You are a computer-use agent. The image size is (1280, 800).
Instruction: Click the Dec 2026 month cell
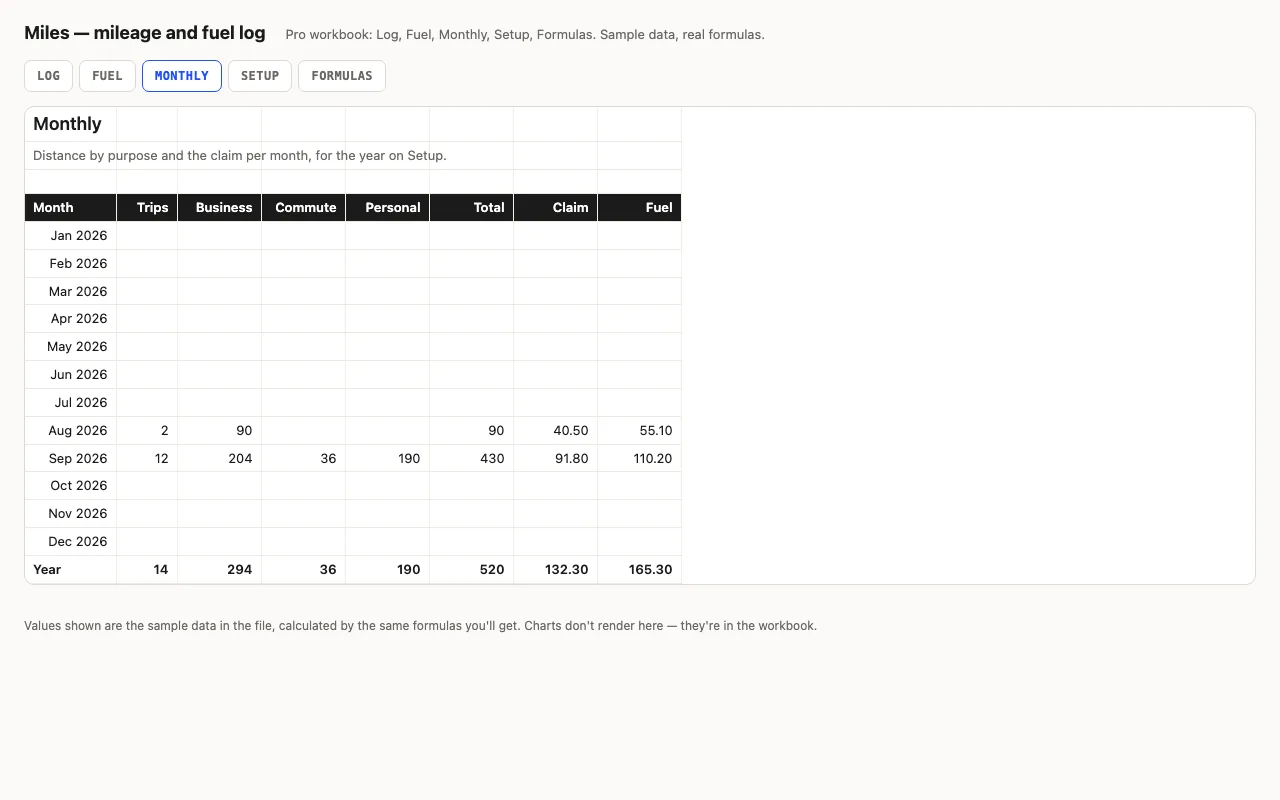tap(71, 542)
